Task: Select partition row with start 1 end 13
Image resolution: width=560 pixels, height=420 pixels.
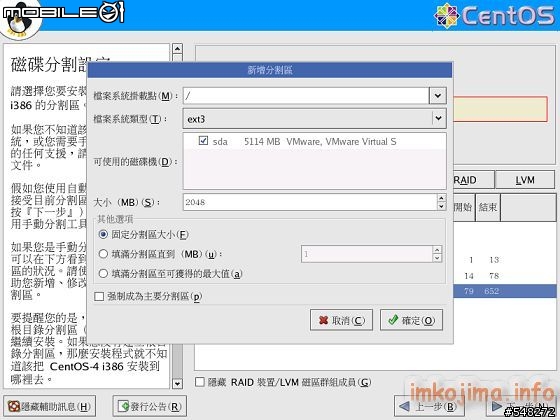Action: pos(505,260)
